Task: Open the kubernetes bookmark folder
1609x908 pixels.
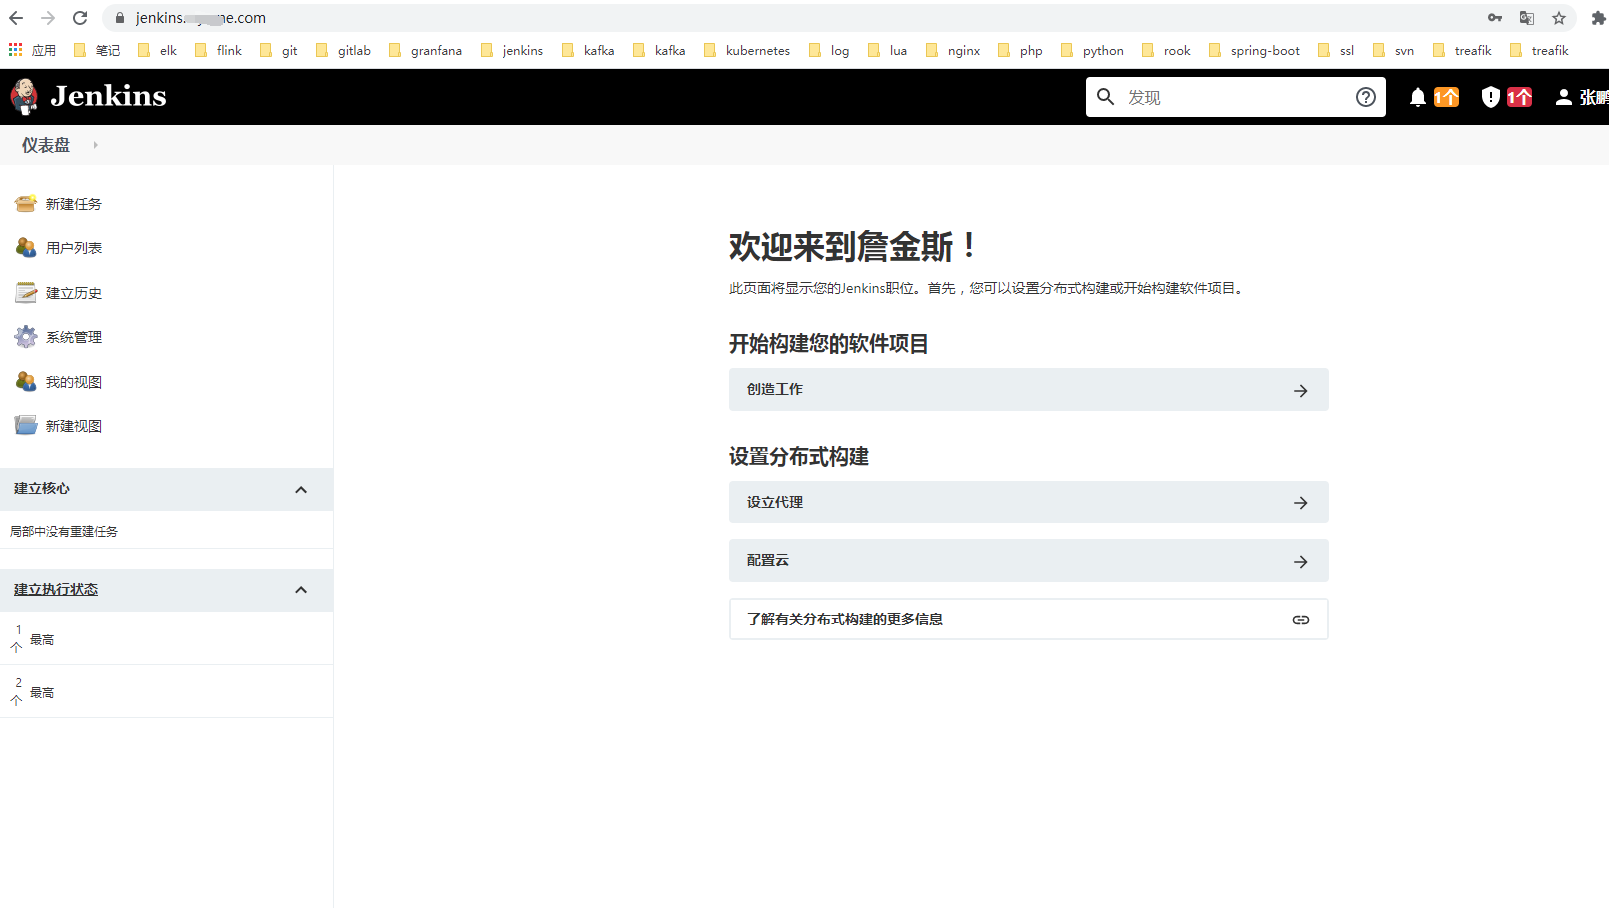Action: 747,50
